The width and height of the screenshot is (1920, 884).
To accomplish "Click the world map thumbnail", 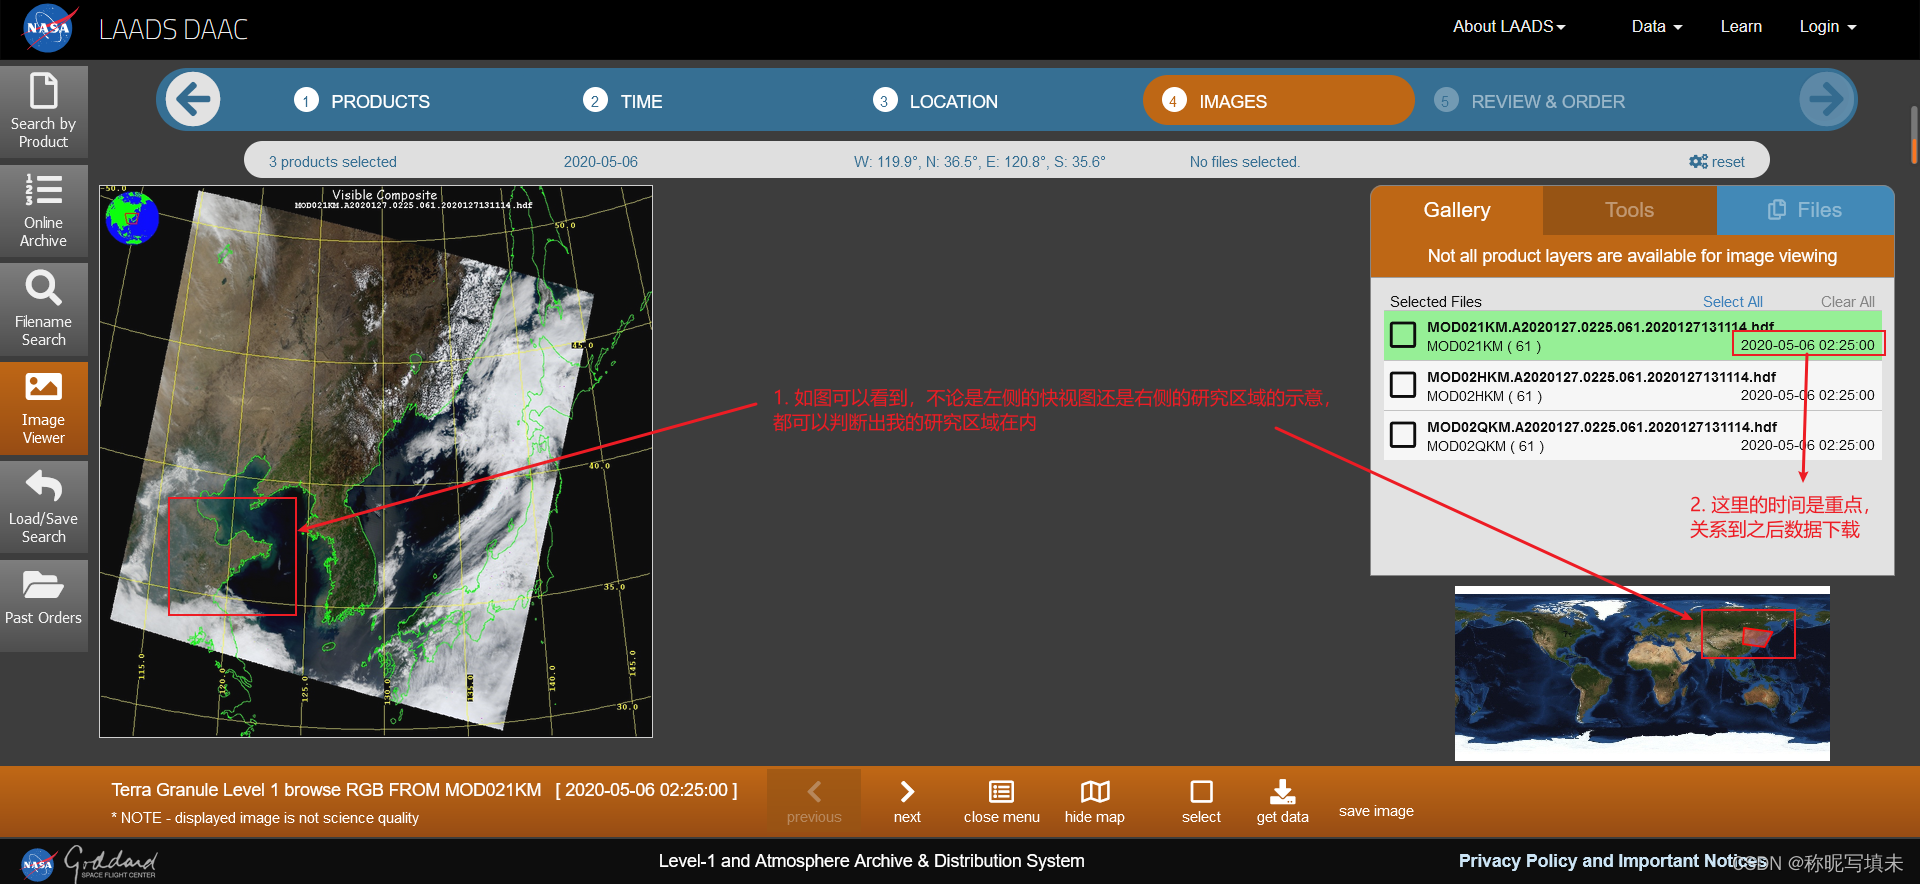I will [1642, 673].
